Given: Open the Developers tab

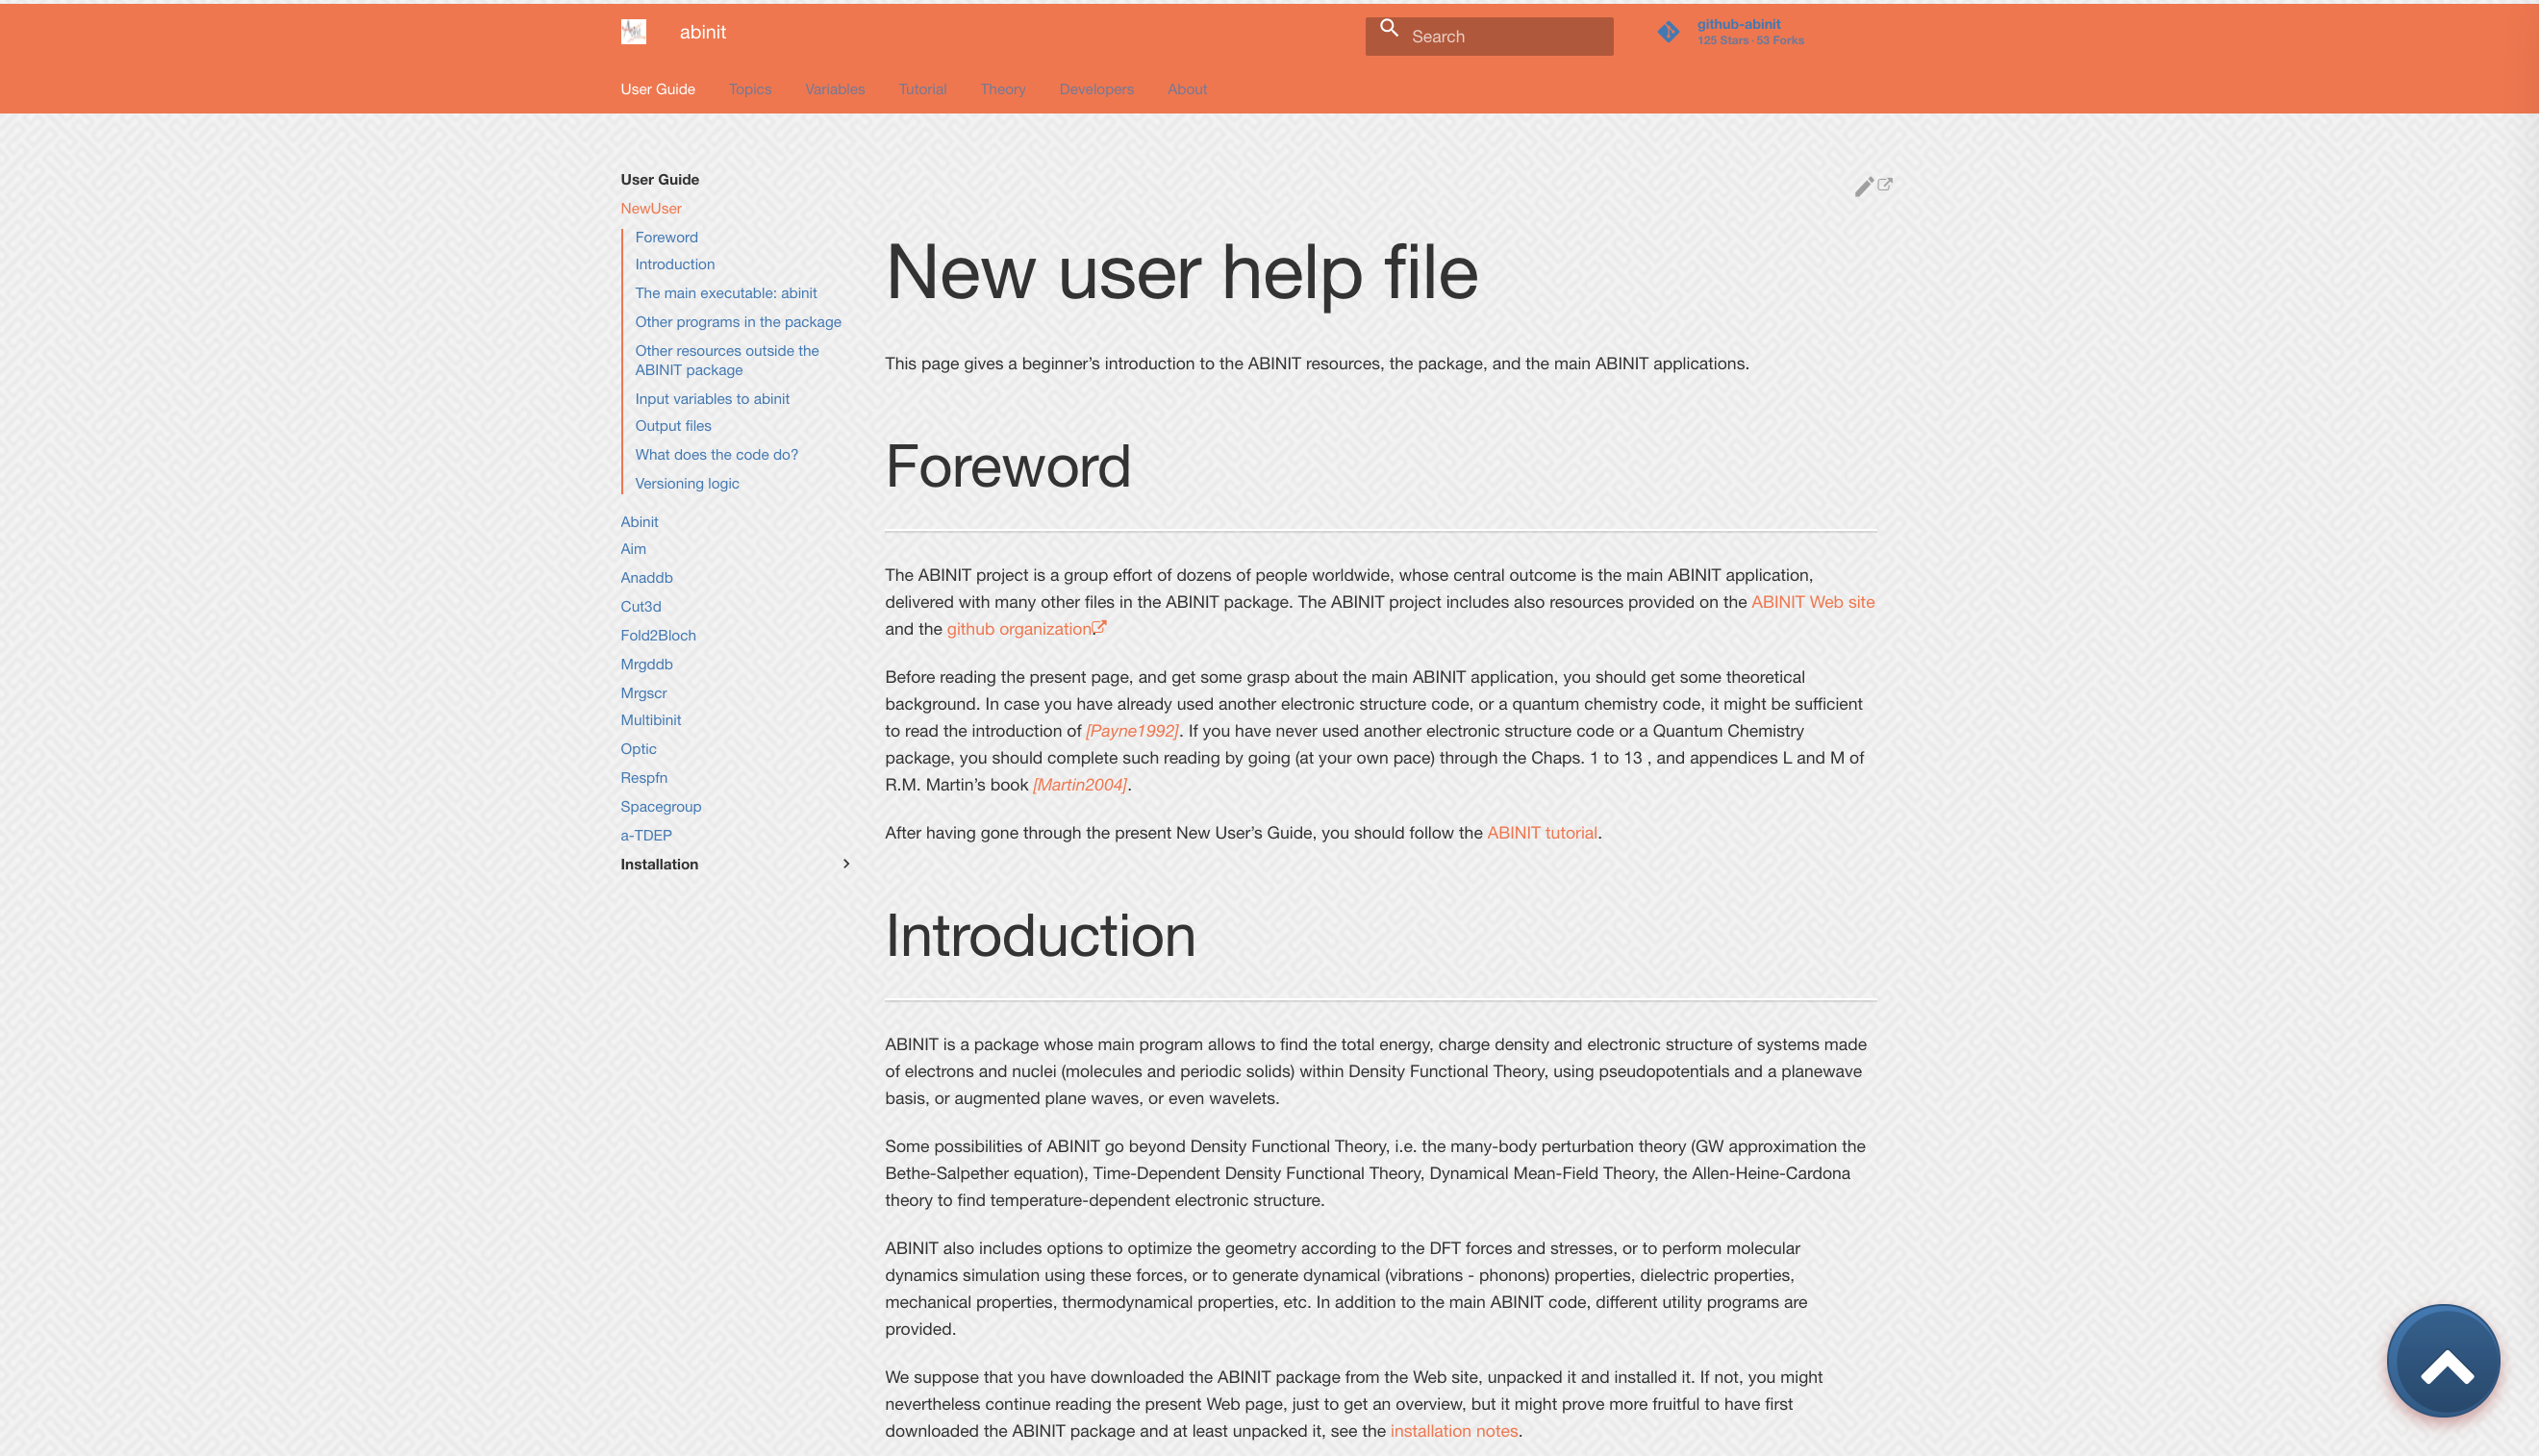Looking at the screenshot, I should (x=1096, y=89).
